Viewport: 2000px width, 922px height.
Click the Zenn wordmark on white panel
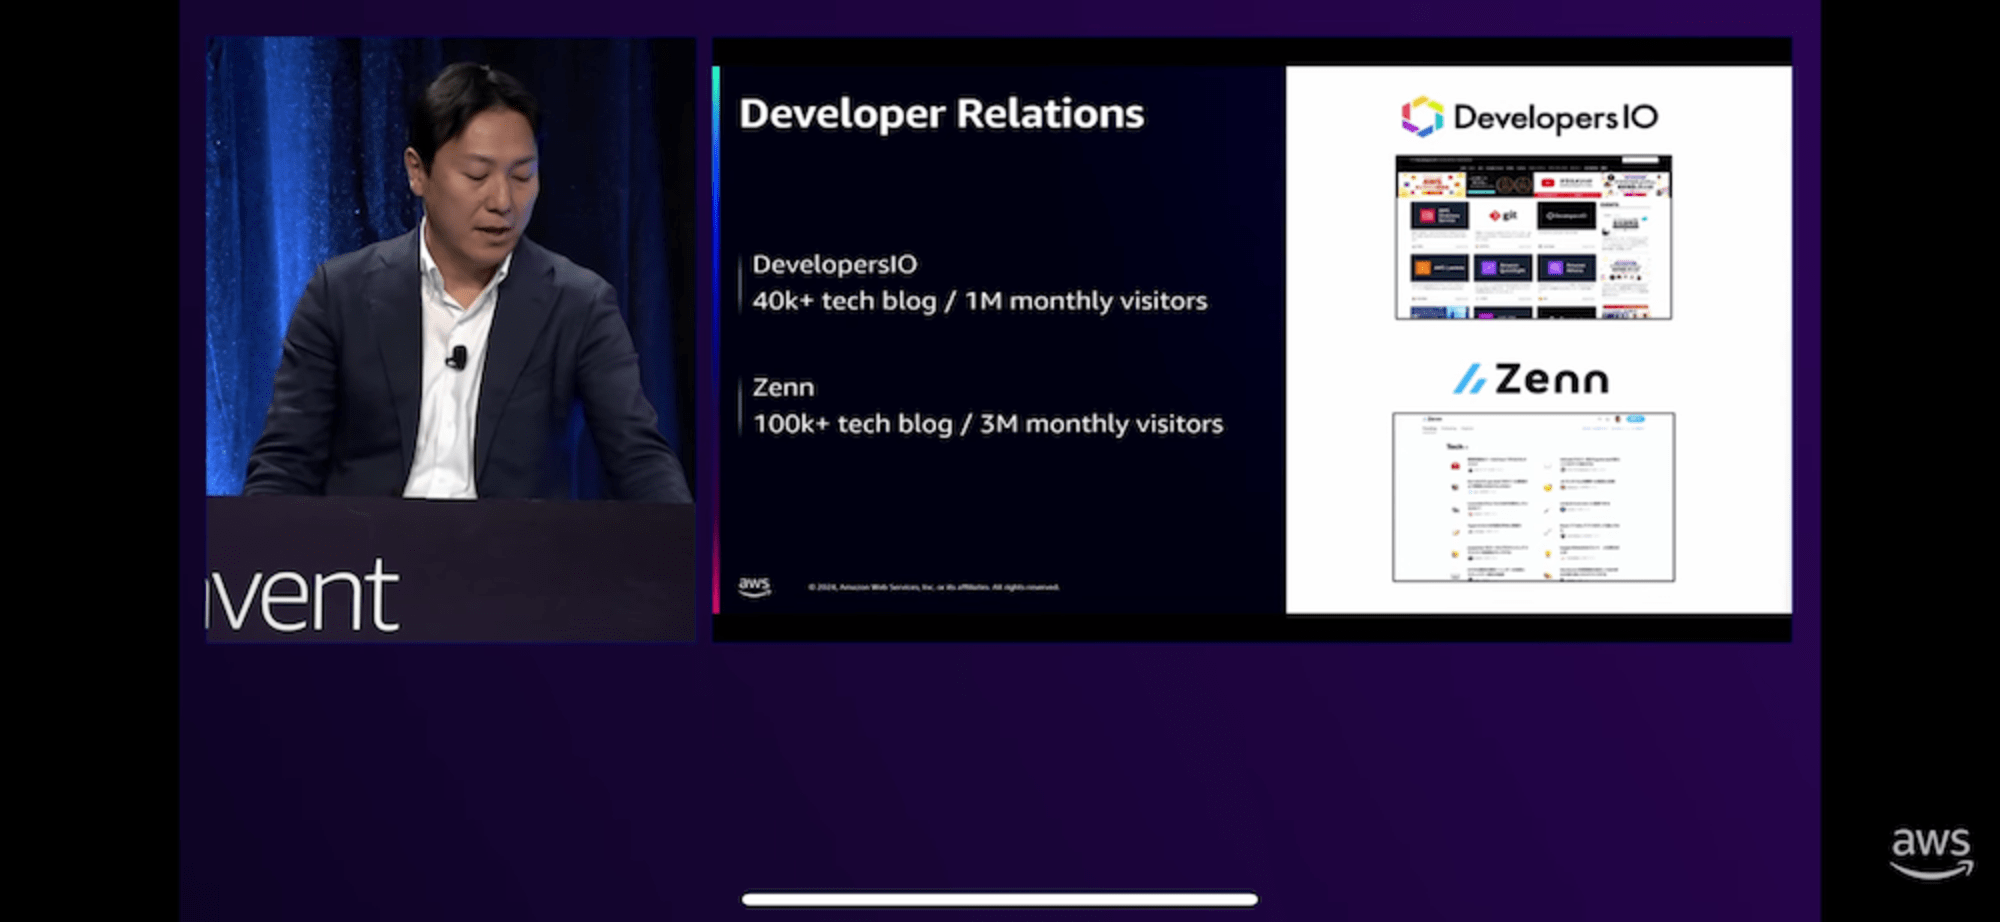tap(1551, 379)
